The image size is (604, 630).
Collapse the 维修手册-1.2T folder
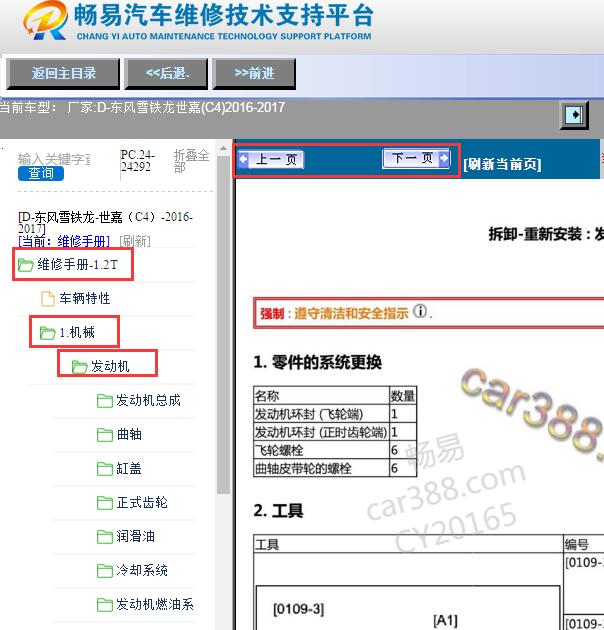77,265
